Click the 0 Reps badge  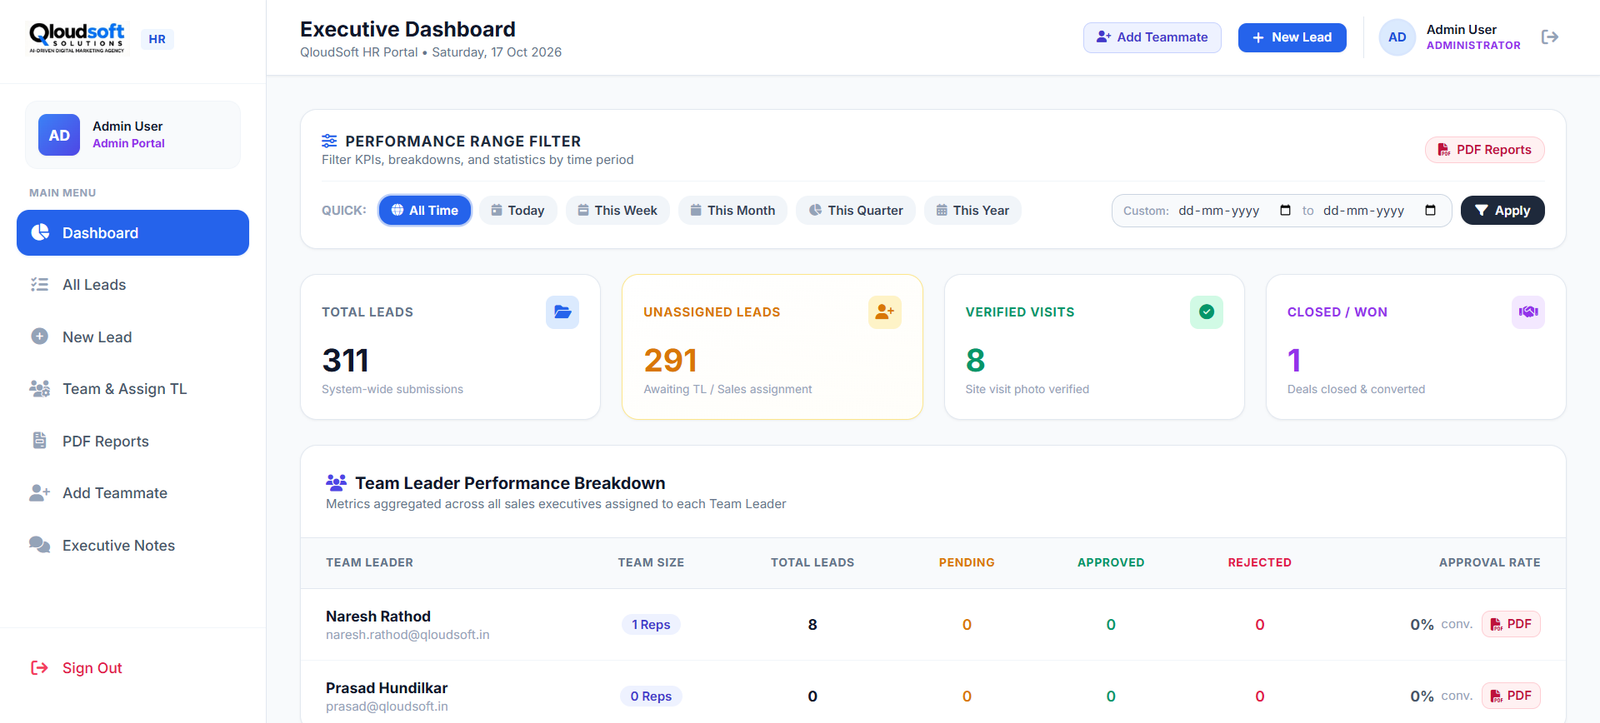(x=651, y=696)
